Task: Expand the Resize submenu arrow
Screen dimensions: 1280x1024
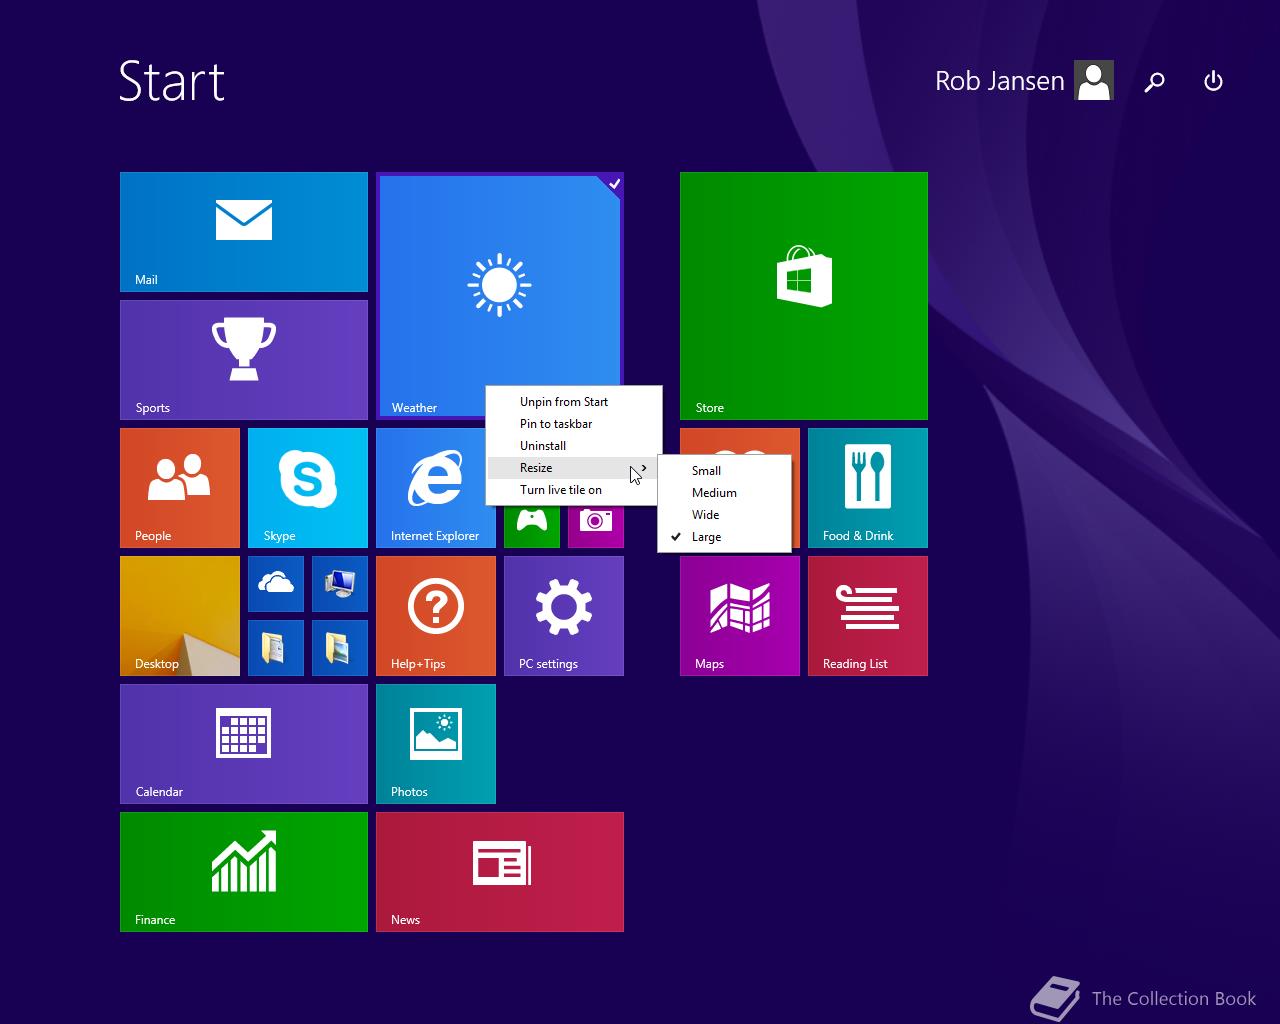Action: pyautogui.click(x=644, y=468)
